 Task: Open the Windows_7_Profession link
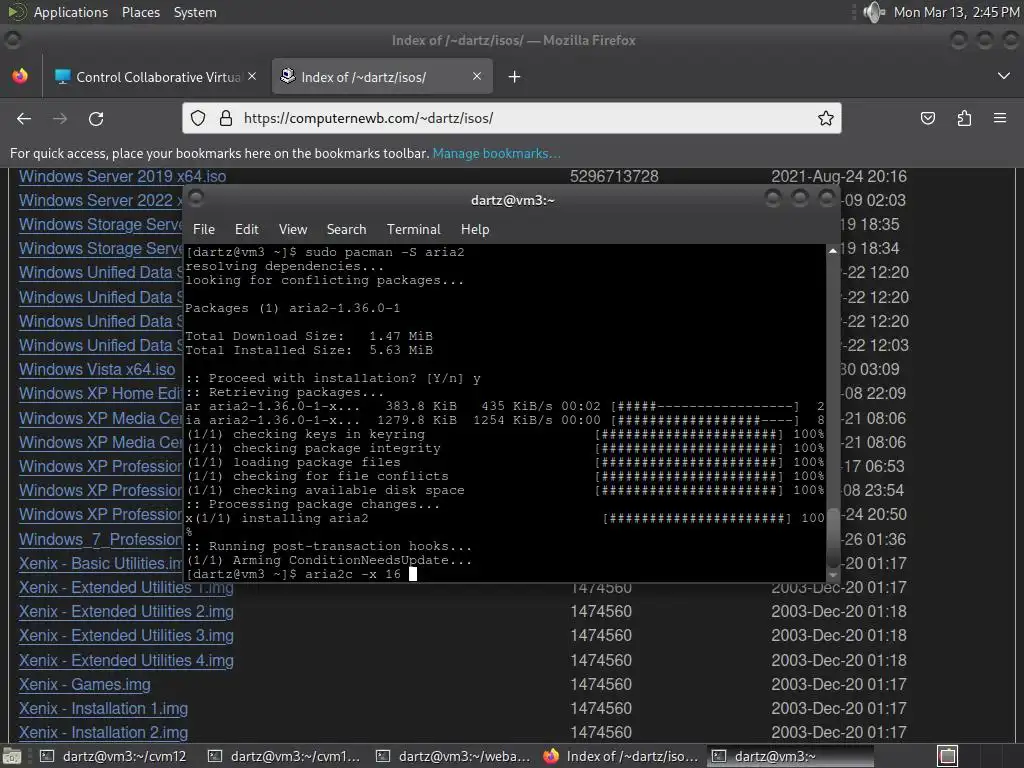tap(101, 539)
